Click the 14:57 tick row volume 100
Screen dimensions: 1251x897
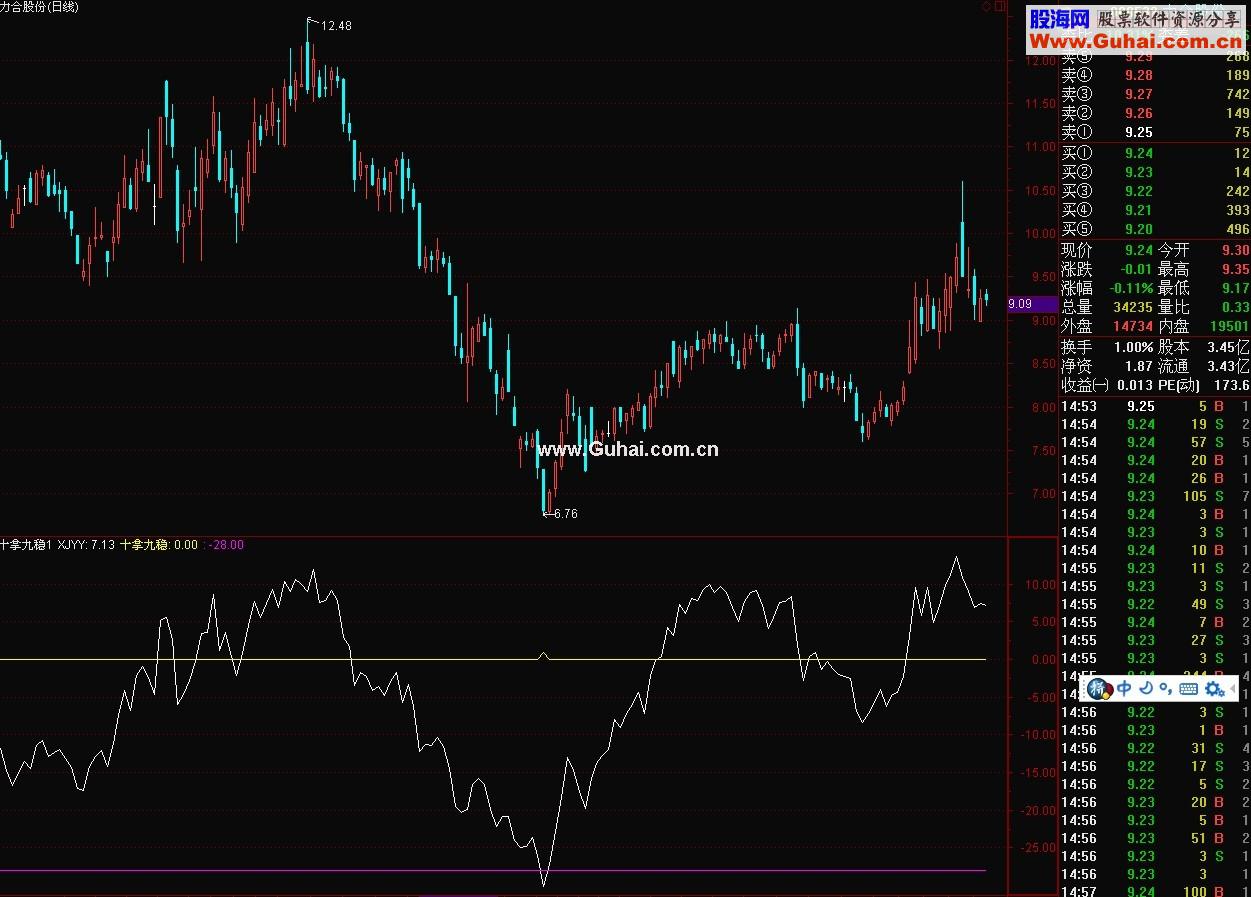pos(1155,891)
